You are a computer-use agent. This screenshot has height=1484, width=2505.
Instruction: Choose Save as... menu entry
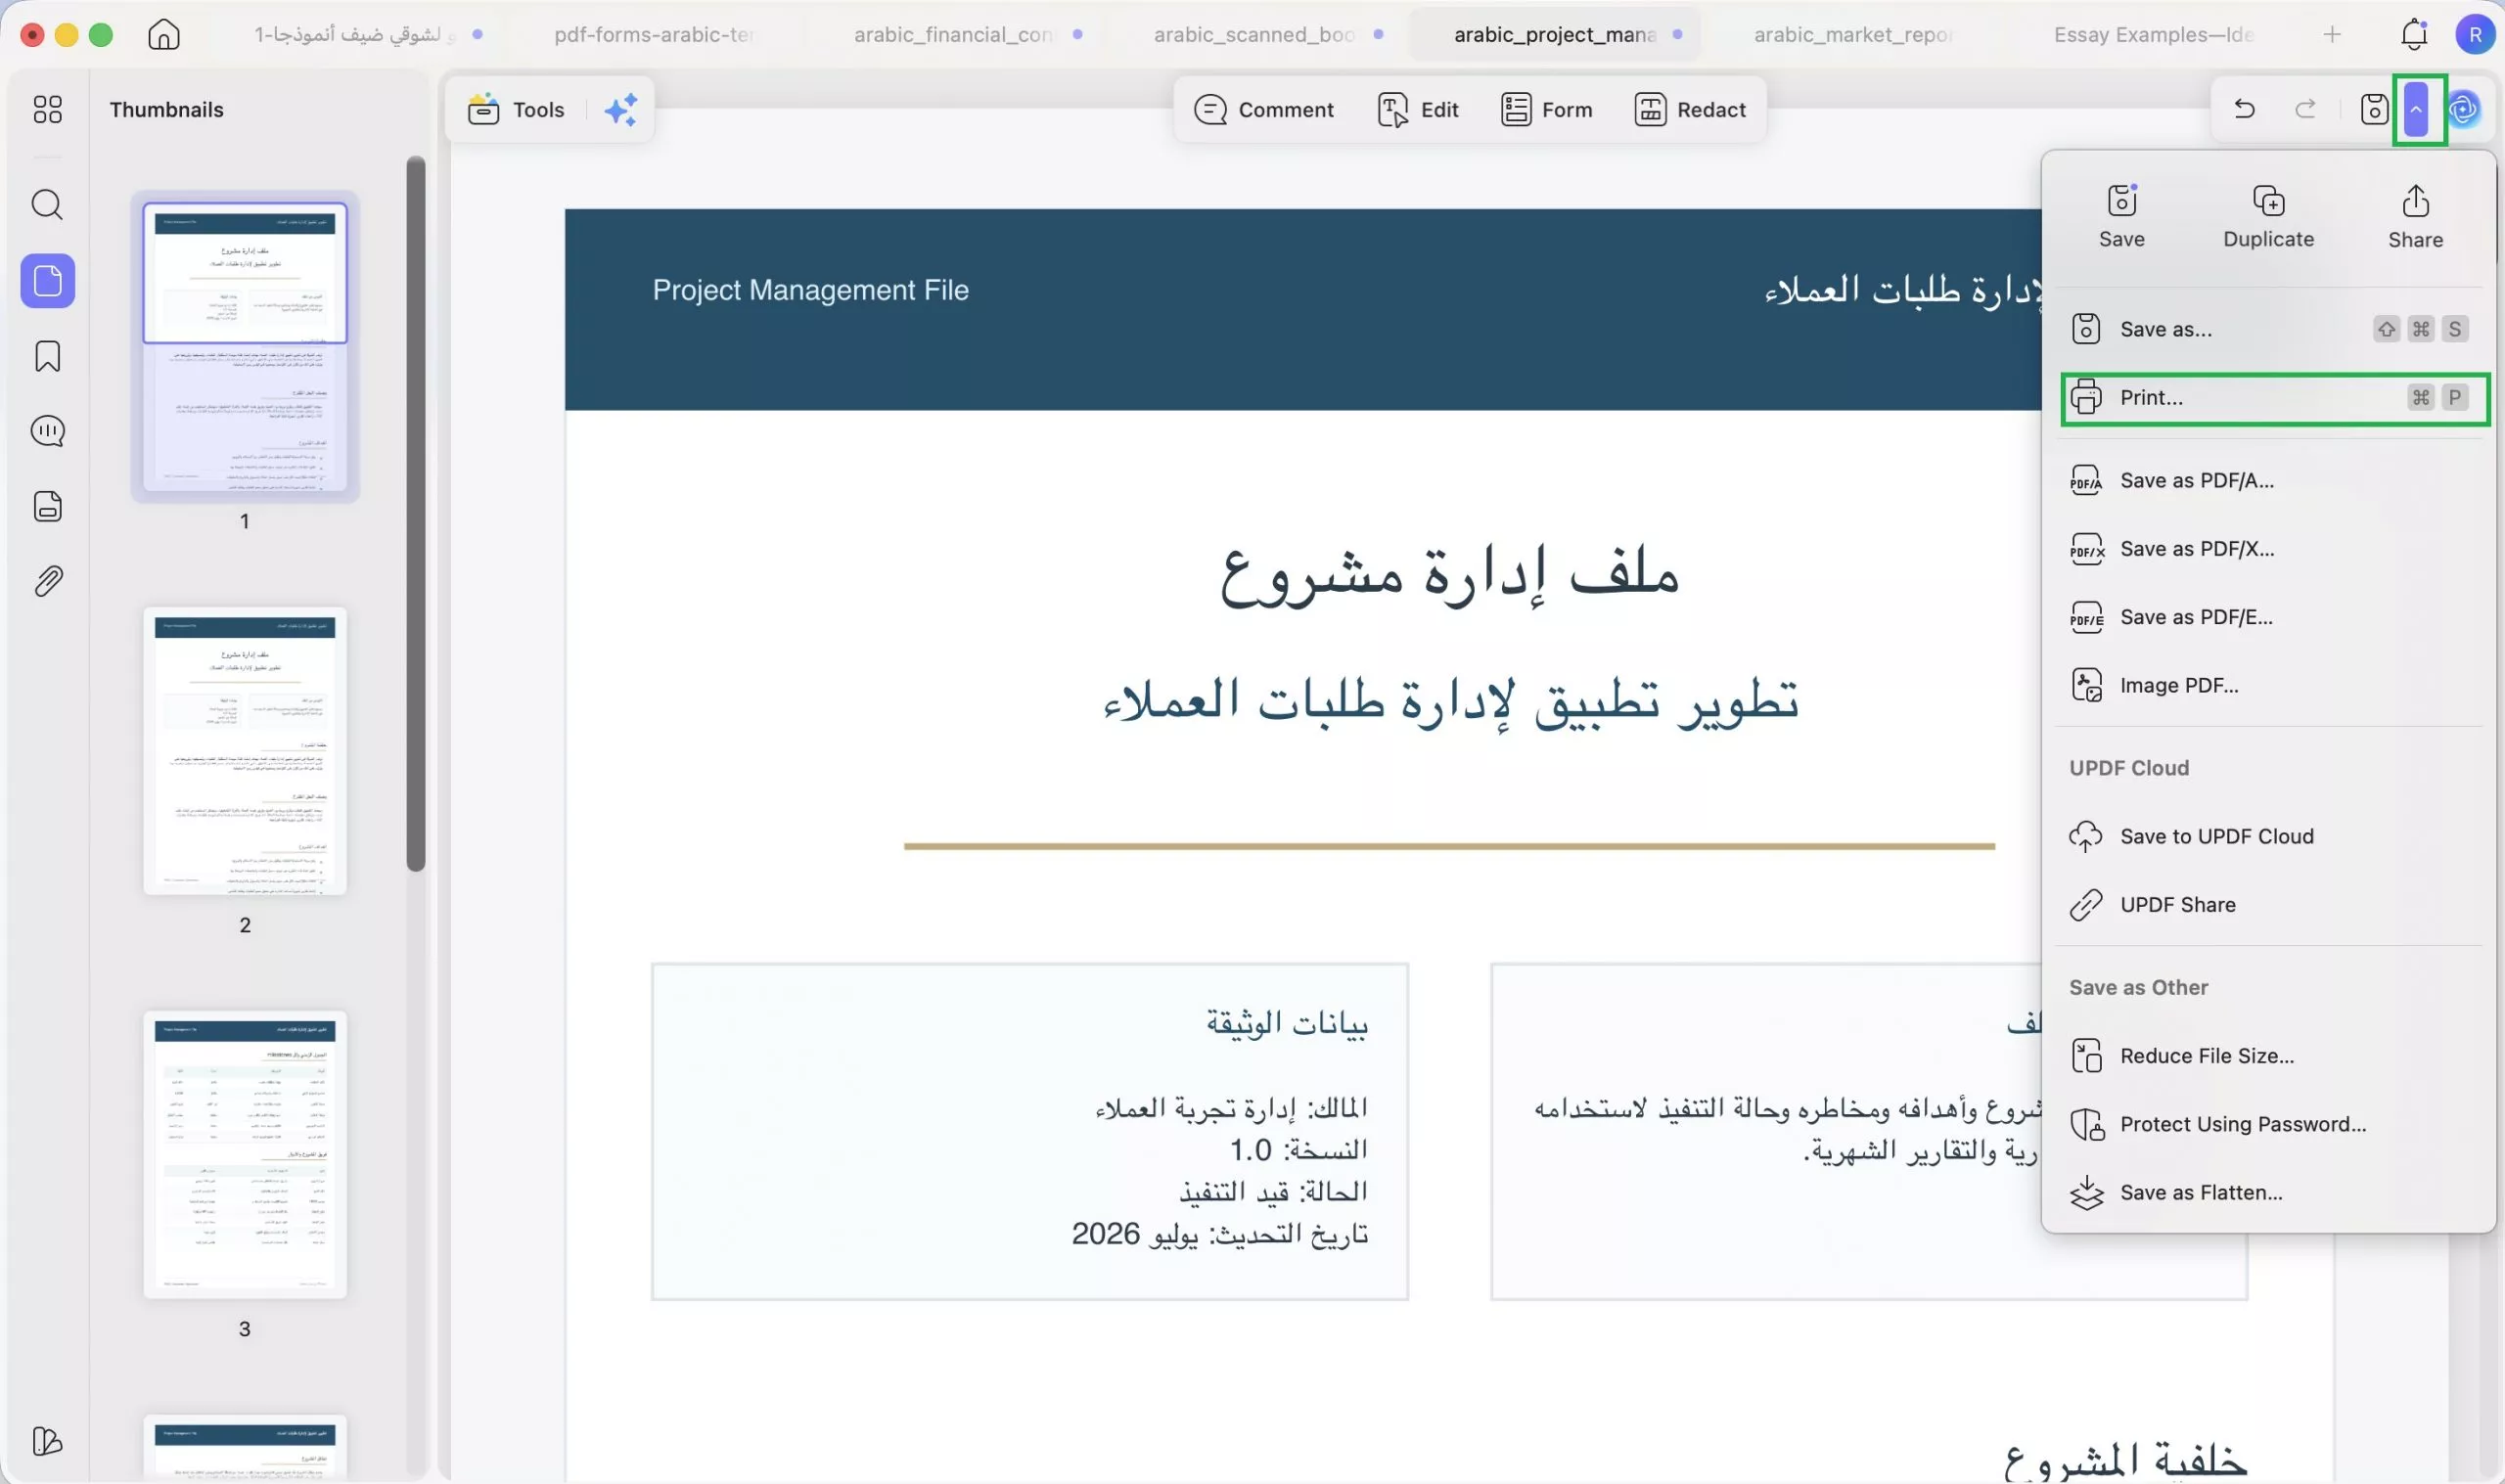click(2269, 329)
